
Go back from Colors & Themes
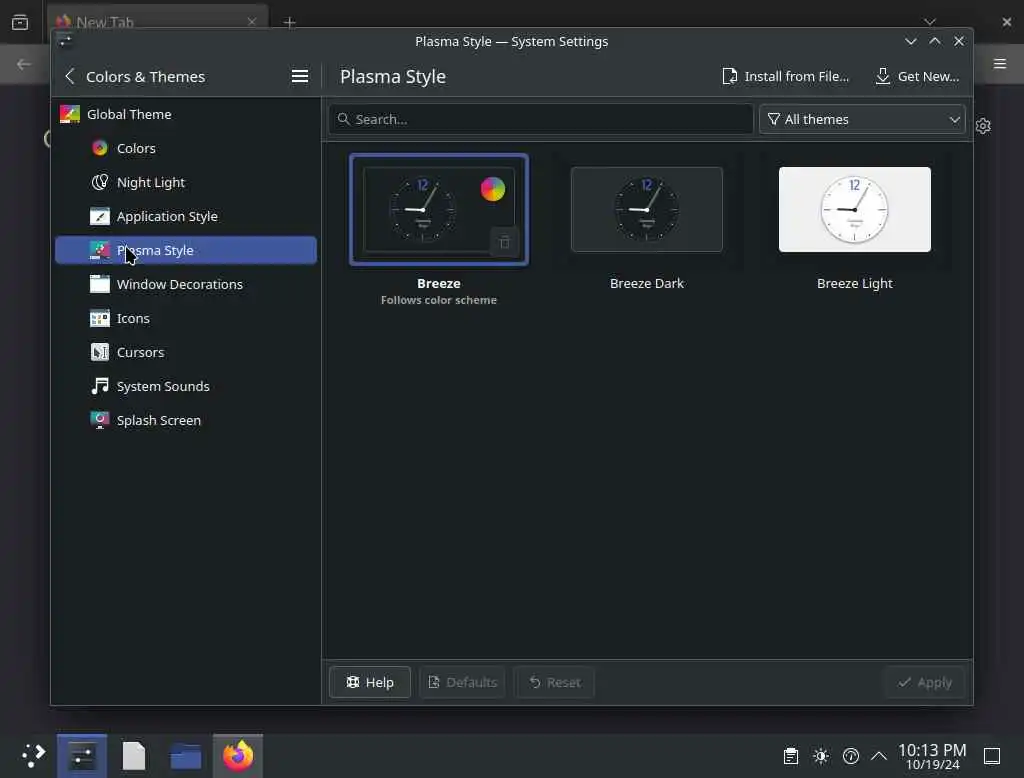70,76
